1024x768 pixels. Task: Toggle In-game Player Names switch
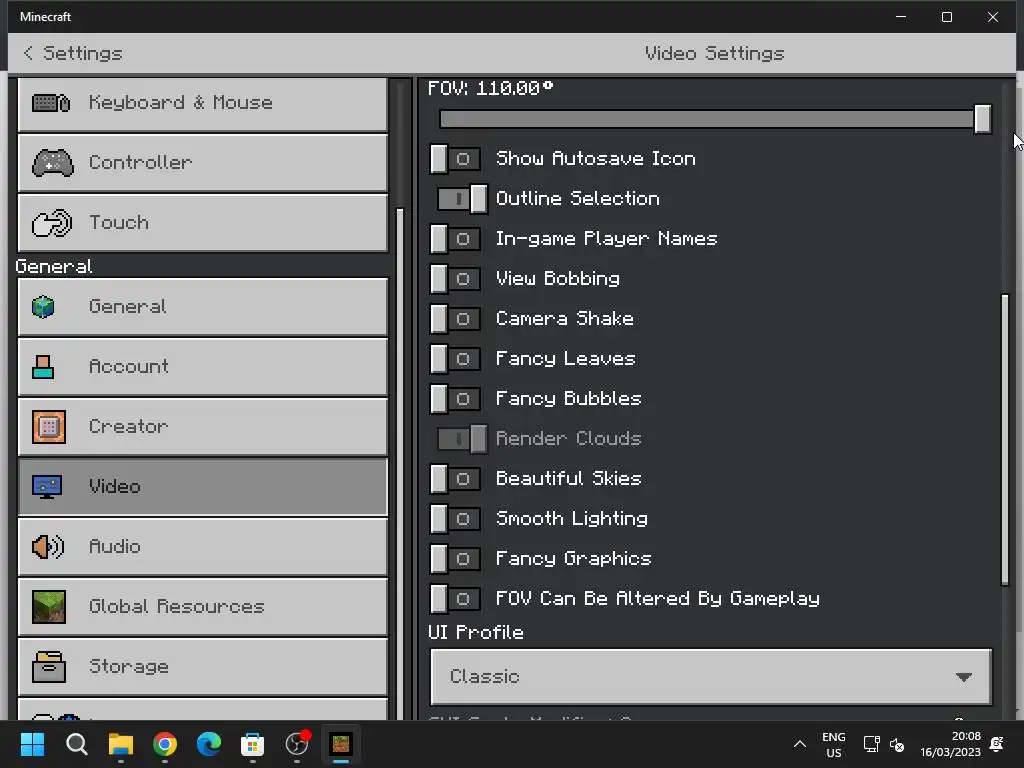tap(455, 239)
